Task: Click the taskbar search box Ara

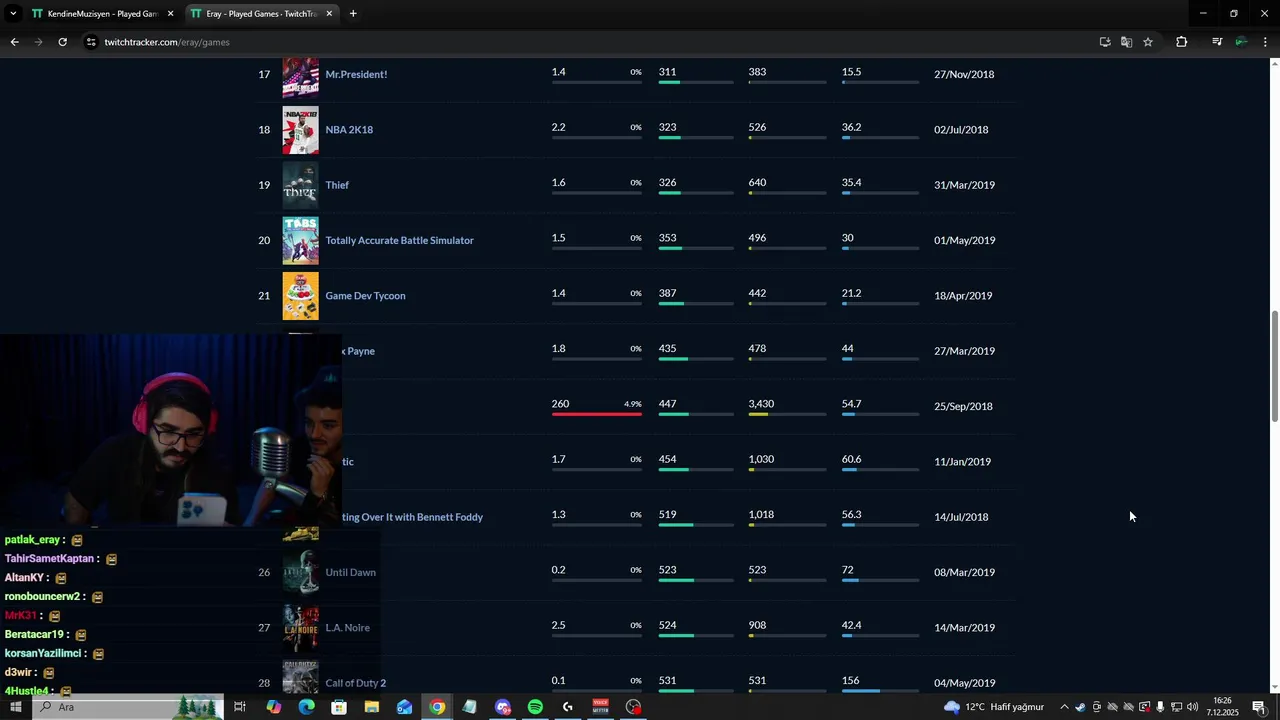Action: (128, 707)
